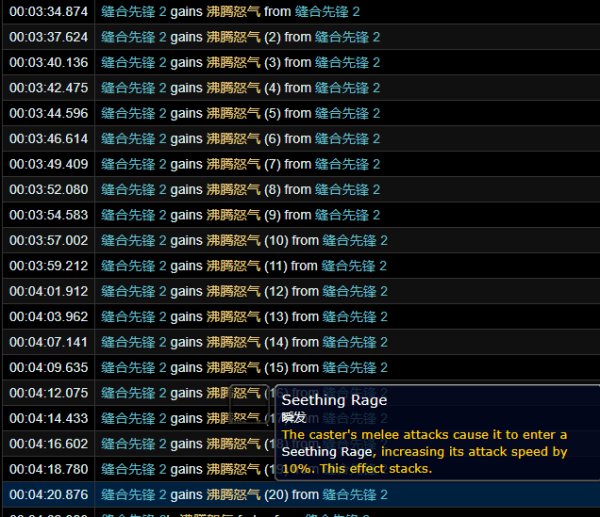600x517 pixels.
Task: Click 沸腾怒气 in the stack (7) event
Action: coord(233,164)
